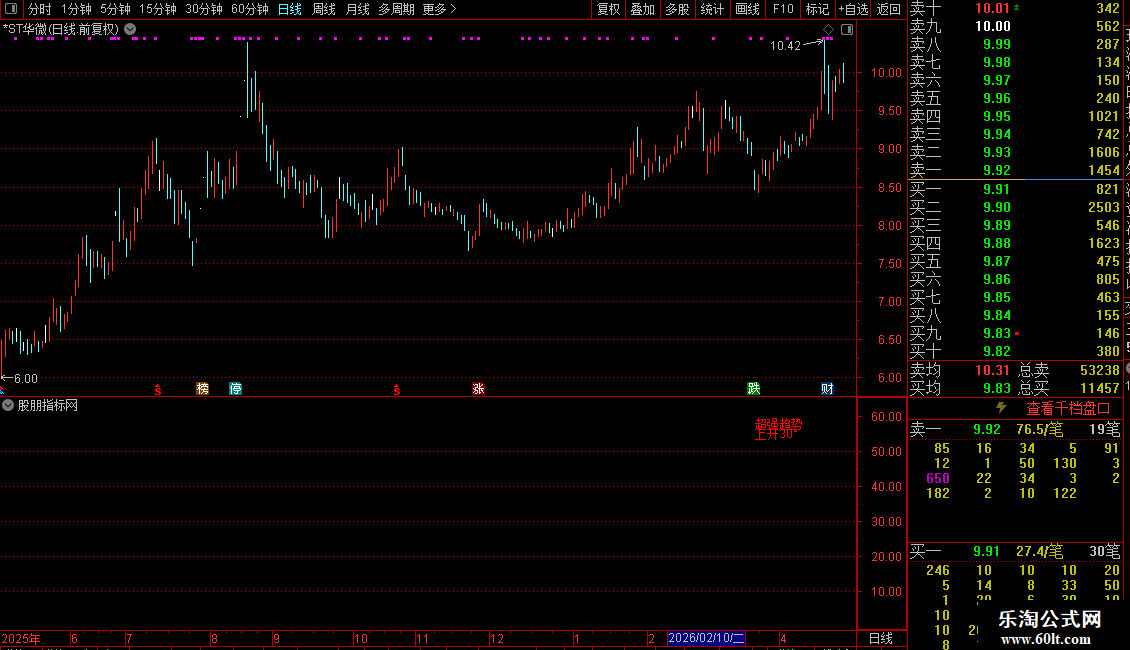Click the 246 bid queue quantity

938,570
